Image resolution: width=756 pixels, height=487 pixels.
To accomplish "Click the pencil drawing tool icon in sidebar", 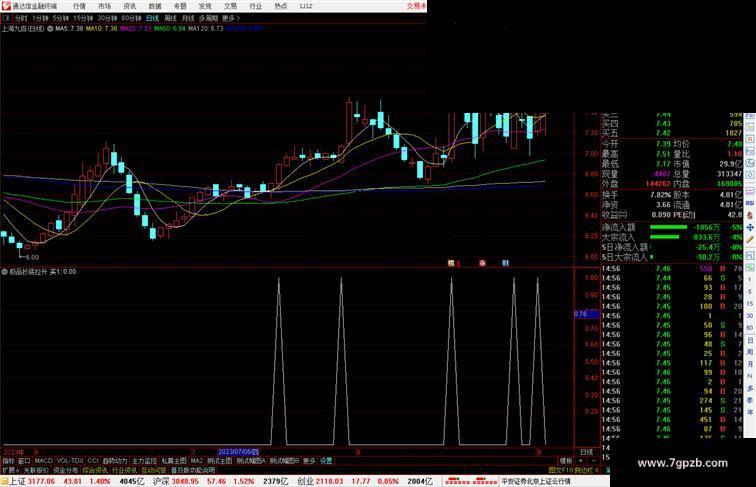I will 750,240.
